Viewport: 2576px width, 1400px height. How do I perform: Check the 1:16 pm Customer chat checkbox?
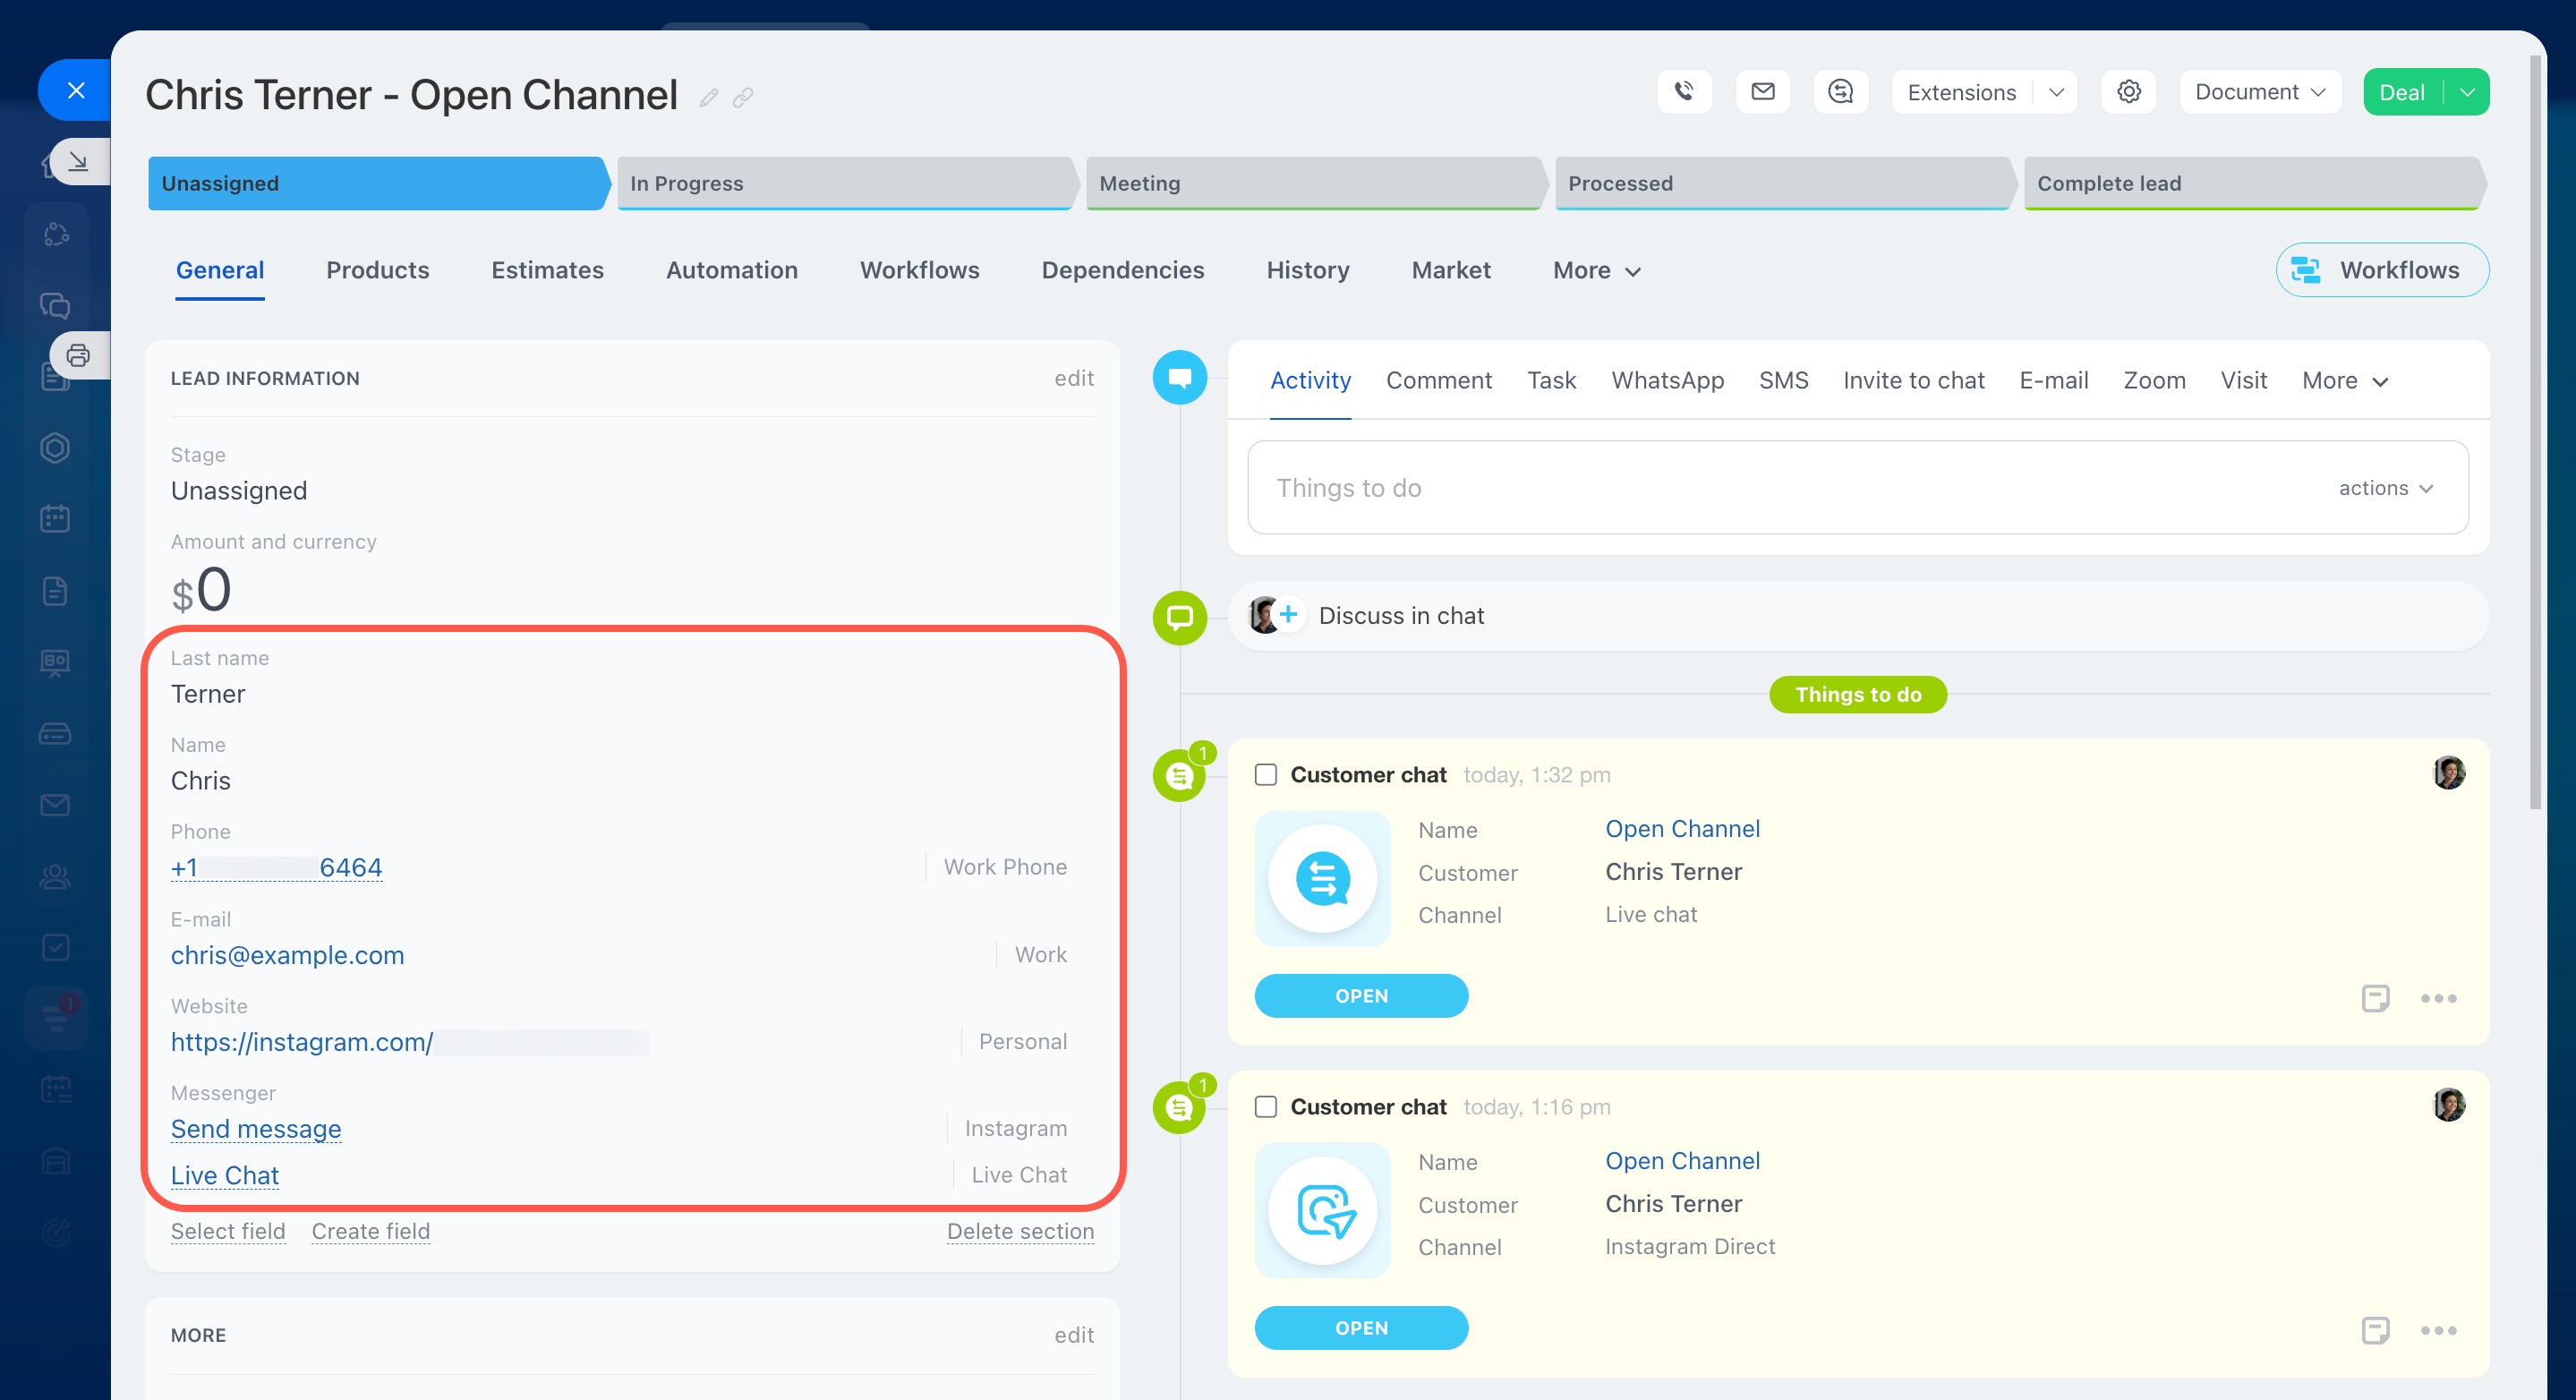[x=1266, y=1107]
